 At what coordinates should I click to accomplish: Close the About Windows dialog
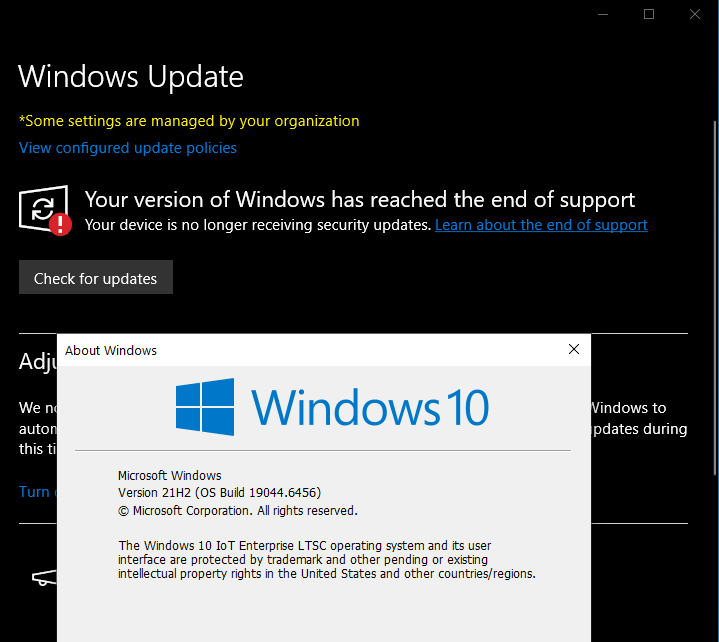click(x=574, y=349)
